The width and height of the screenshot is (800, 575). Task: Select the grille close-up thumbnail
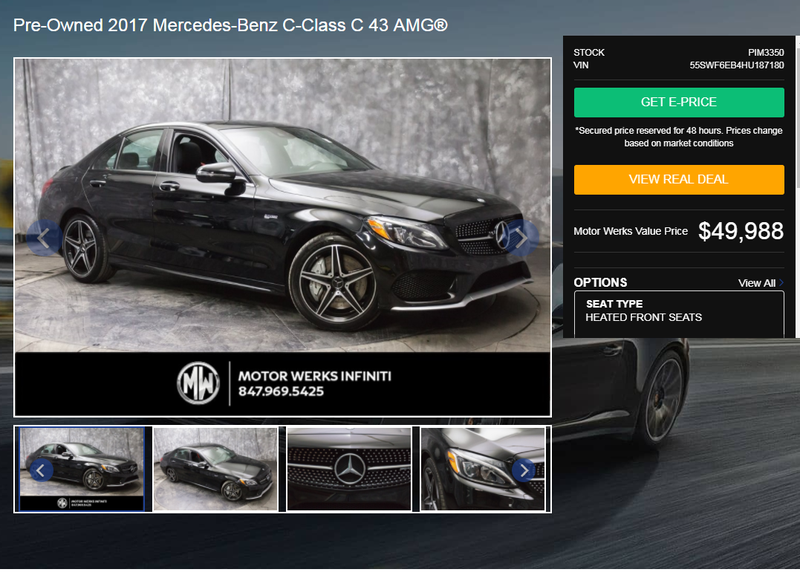pyautogui.click(x=349, y=469)
